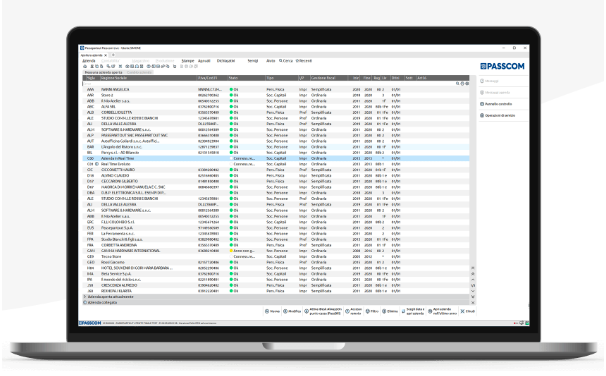Expand the Azienda collegata section
This screenshot has height=376, width=606.
[276, 303]
